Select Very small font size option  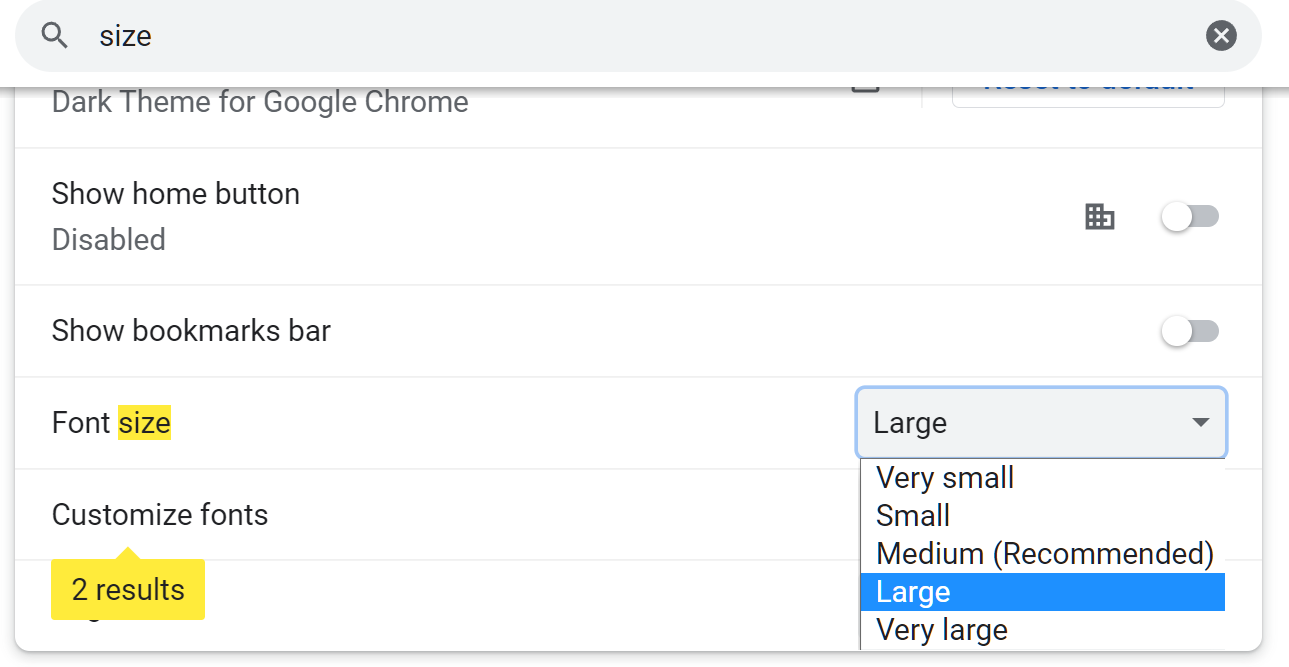point(945,478)
